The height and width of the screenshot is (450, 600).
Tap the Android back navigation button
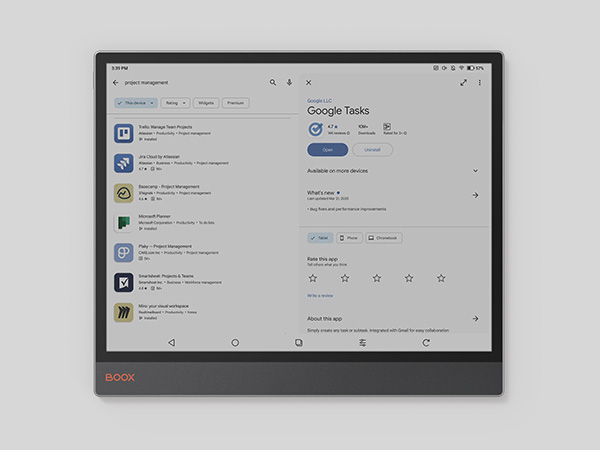(171, 342)
